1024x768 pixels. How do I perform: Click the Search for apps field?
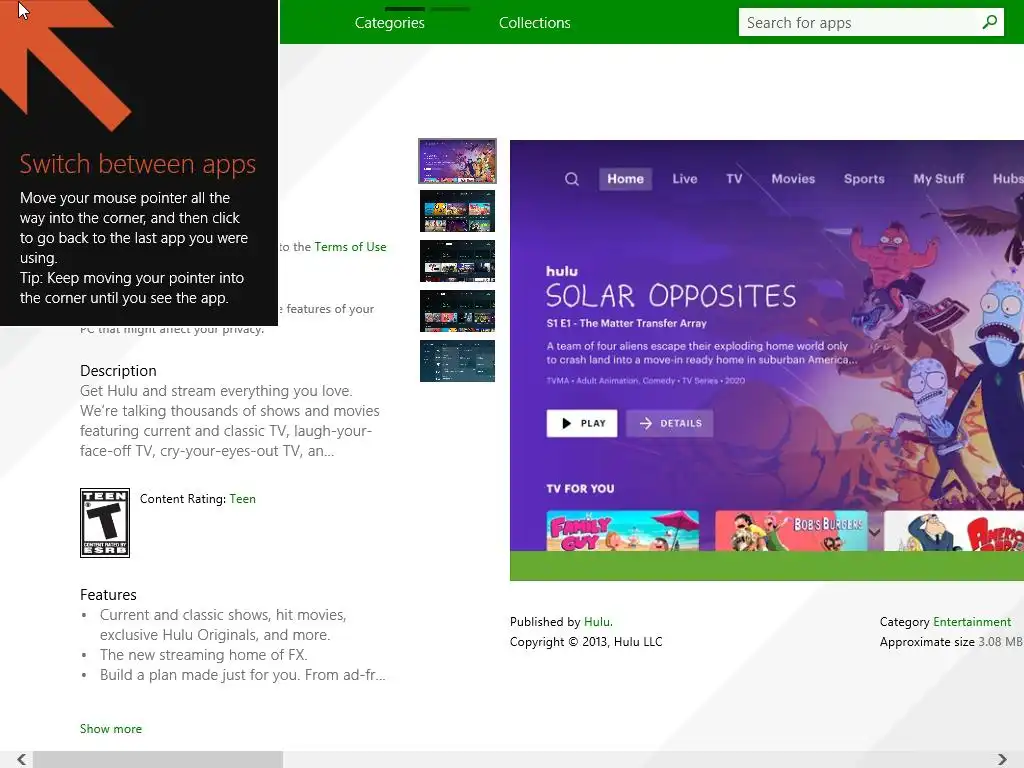click(871, 22)
